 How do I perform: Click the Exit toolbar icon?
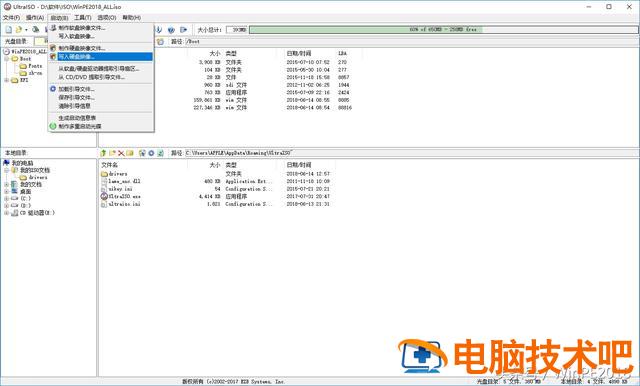click(184, 30)
